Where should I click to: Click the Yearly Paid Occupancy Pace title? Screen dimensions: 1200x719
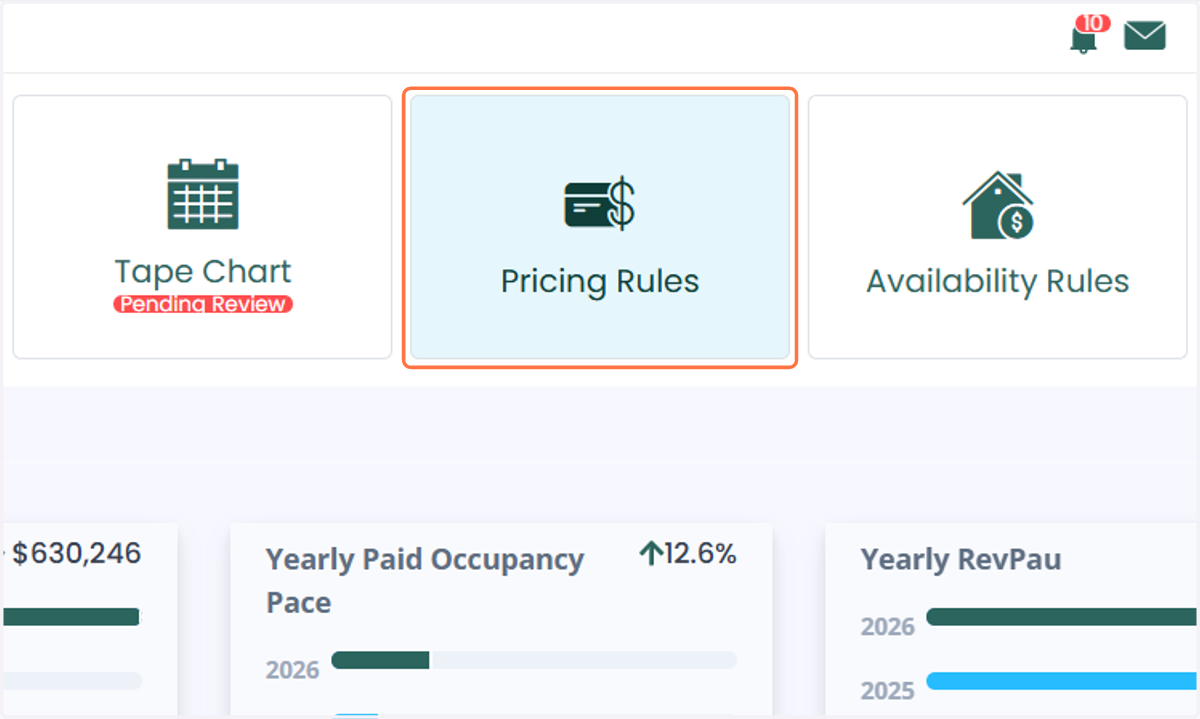click(x=425, y=581)
